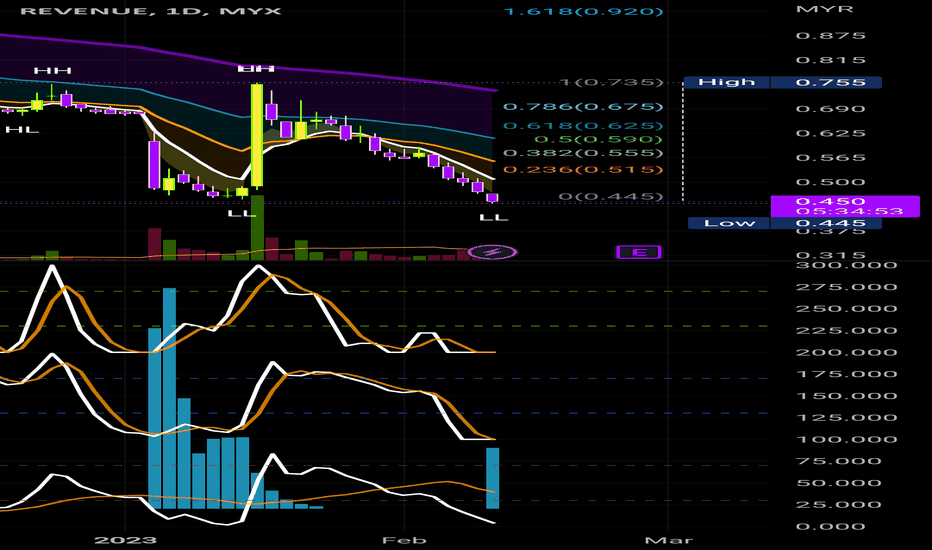Open the purple E earnings marker
932x550 pixels.
point(638,252)
